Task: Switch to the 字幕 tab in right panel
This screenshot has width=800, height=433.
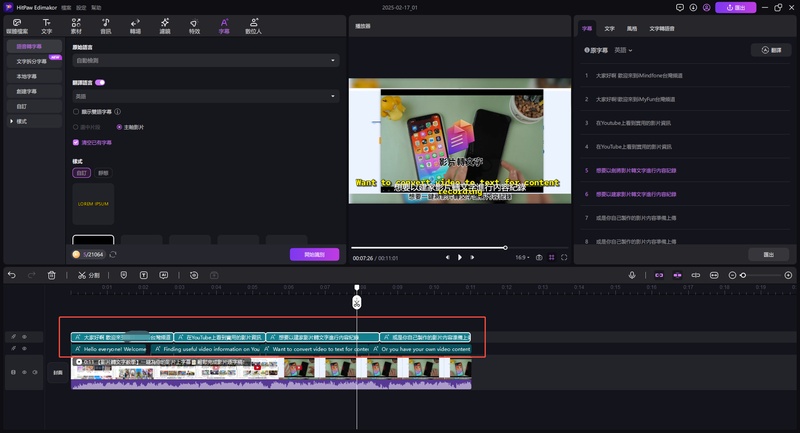Action: pyautogui.click(x=587, y=29)
